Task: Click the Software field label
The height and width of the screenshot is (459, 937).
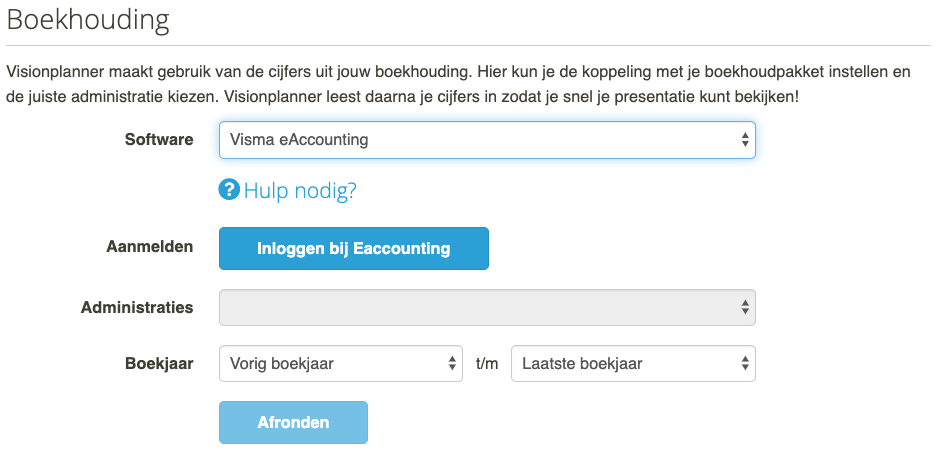Action: 159,140
